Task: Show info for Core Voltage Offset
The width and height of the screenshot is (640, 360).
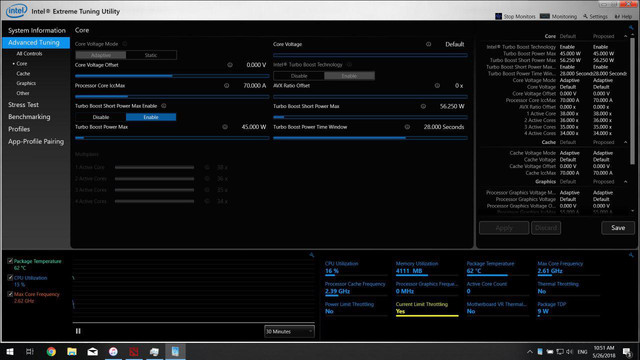Action: (230, 65)
